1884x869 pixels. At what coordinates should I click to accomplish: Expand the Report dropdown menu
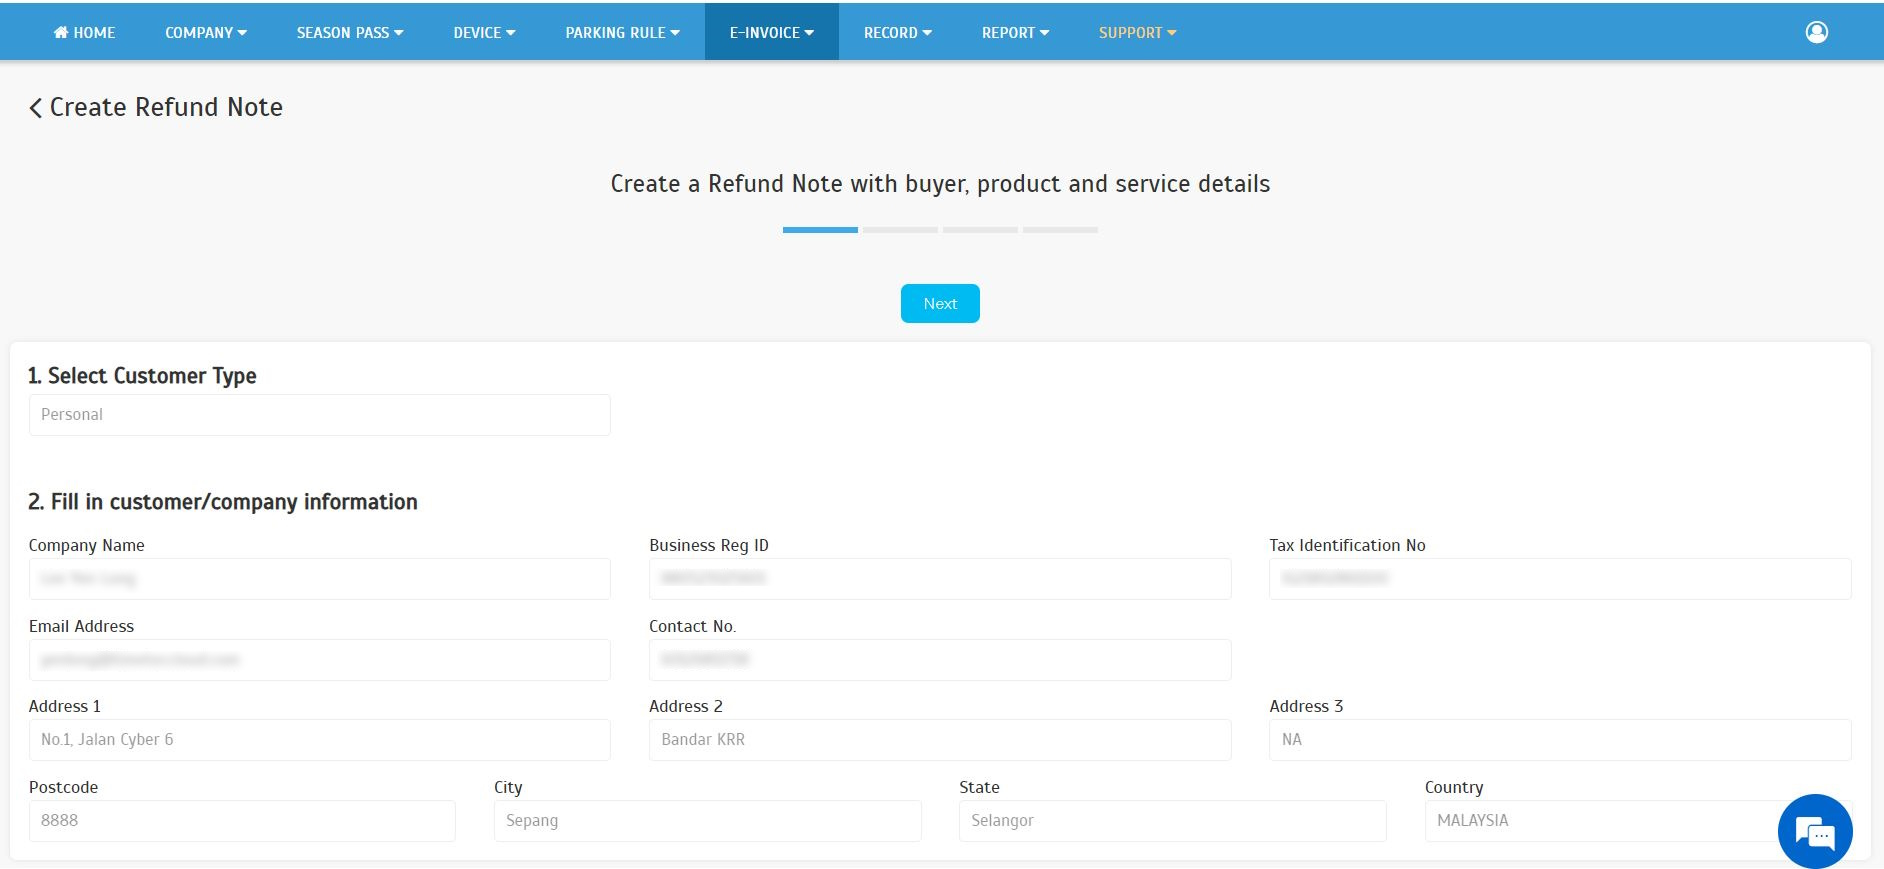[1015, 33]
